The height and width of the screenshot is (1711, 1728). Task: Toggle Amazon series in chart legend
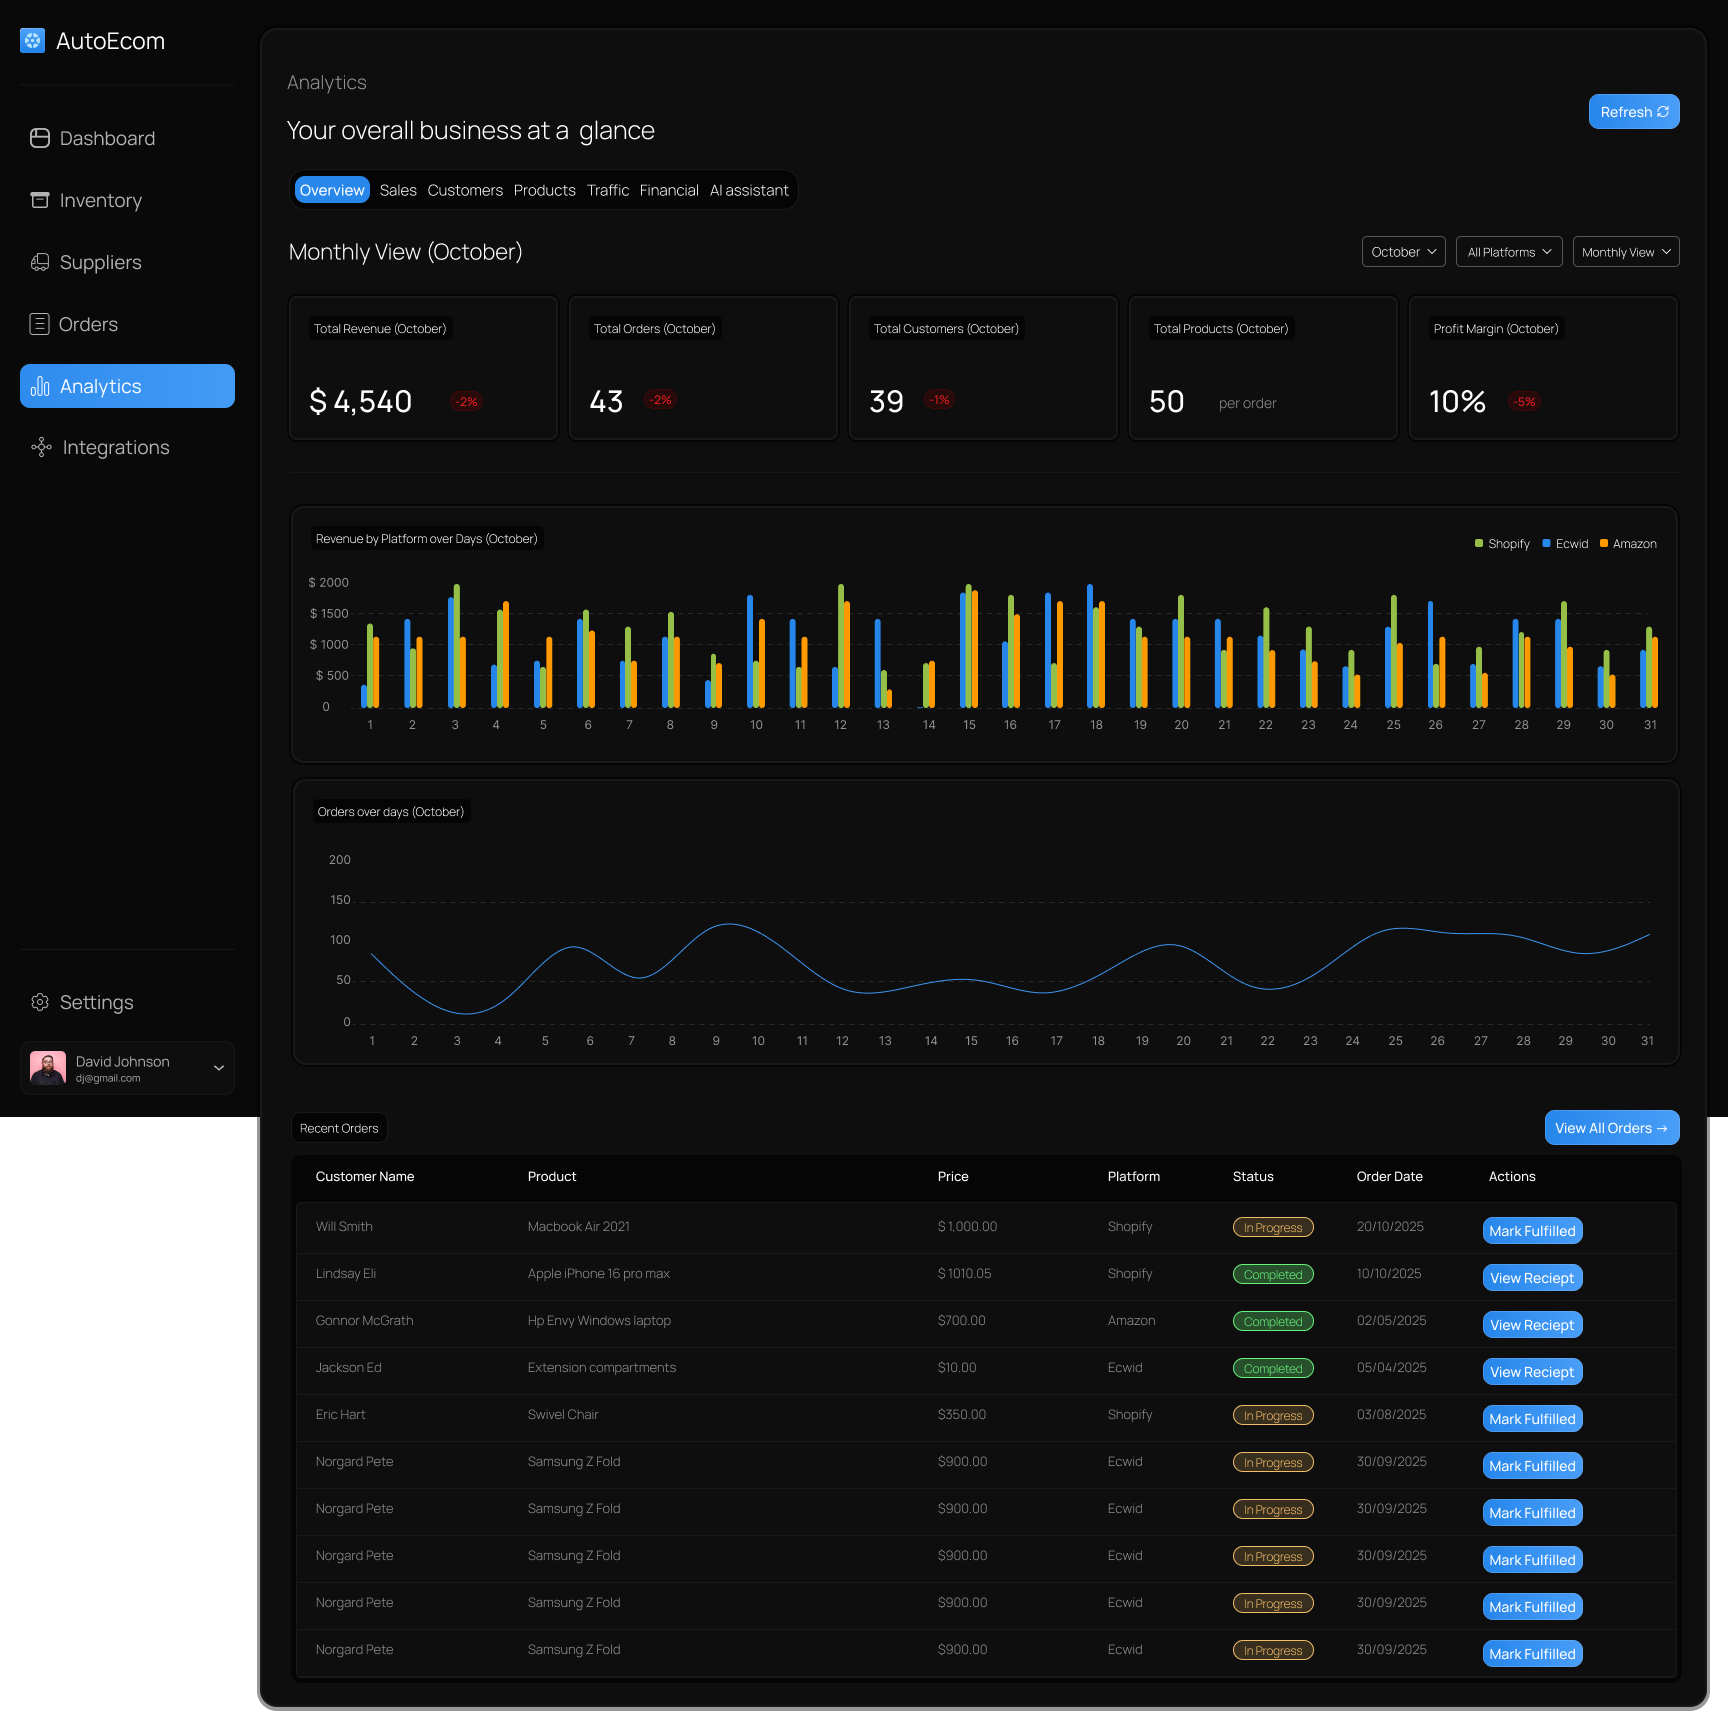click(x=1628, y=544)
